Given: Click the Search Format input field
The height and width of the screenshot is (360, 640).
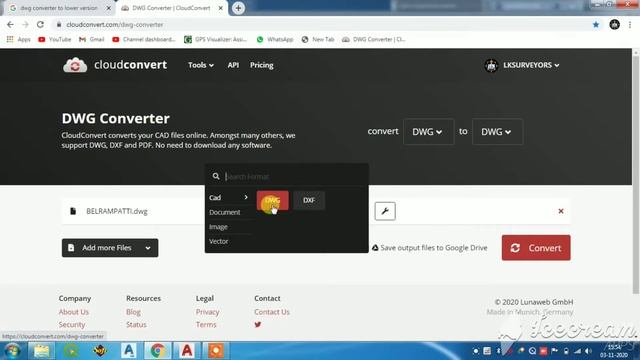Looking at the screenshot, I should [294, 176].
